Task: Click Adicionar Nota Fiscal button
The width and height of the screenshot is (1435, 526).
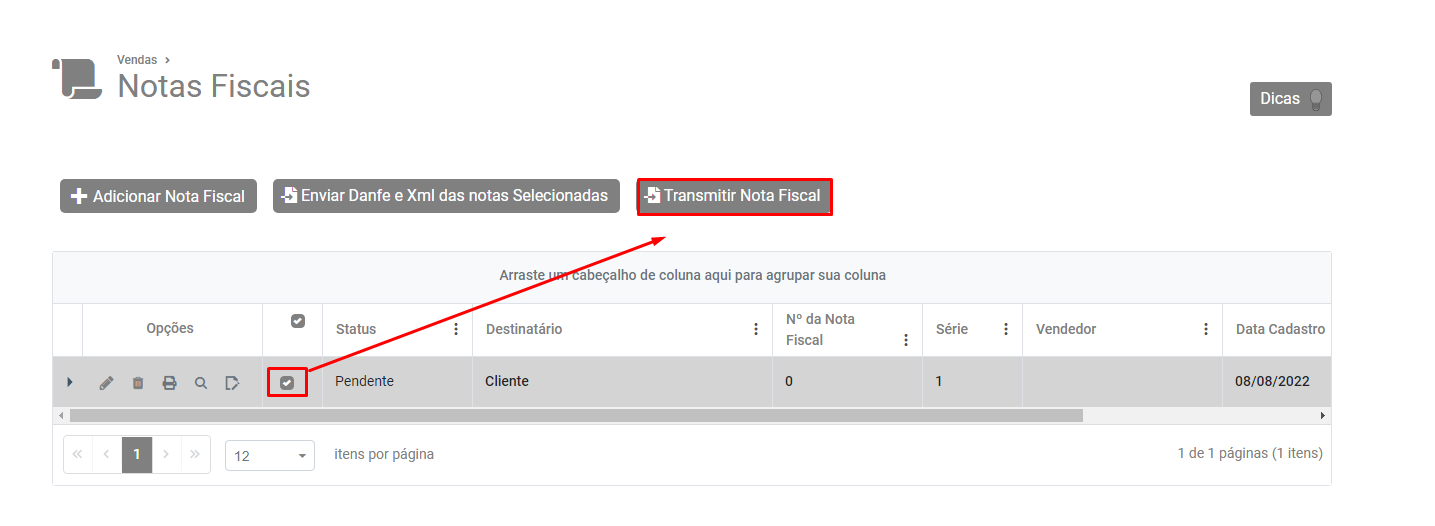Action: pyautogui.click(x=159, y=196)
